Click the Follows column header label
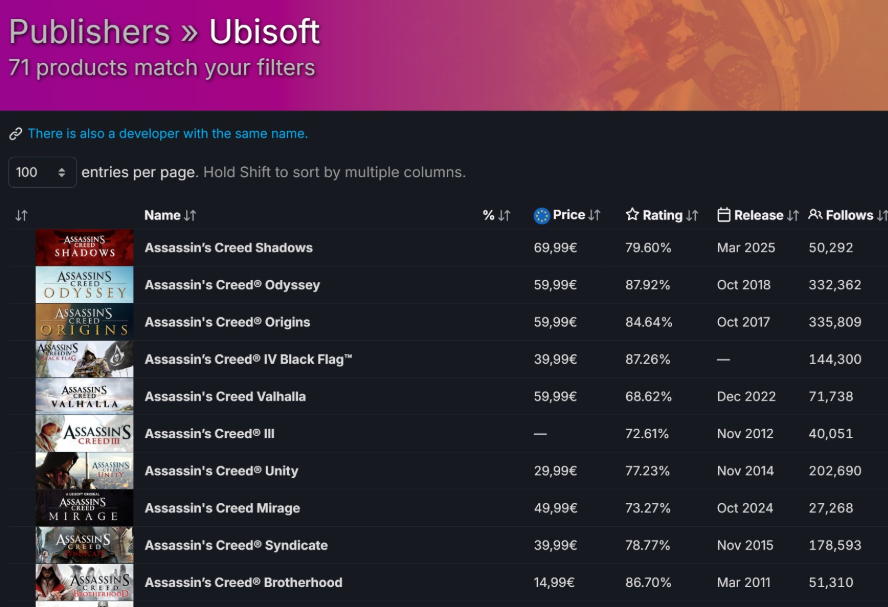Viewport: 888px width, 607px height. 849,215
